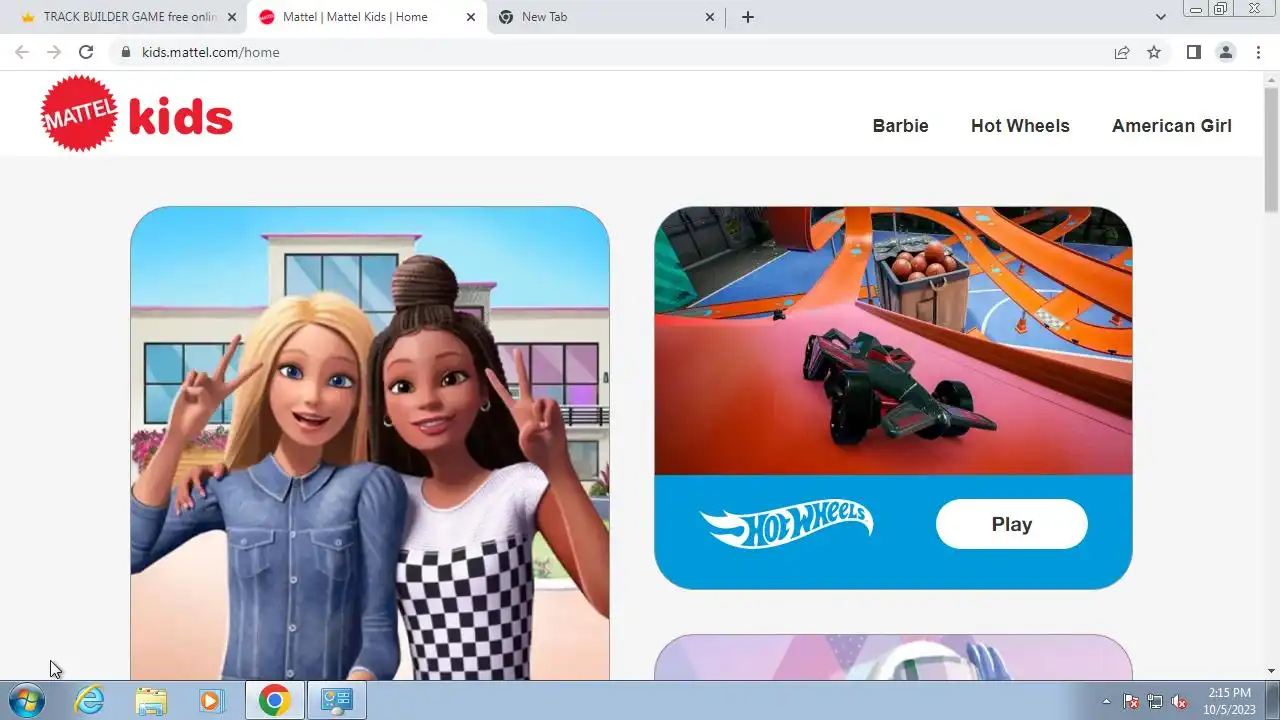Open the Chrome profile icon
Screen dimensions: 1280x720
(x=1225, y=52)
